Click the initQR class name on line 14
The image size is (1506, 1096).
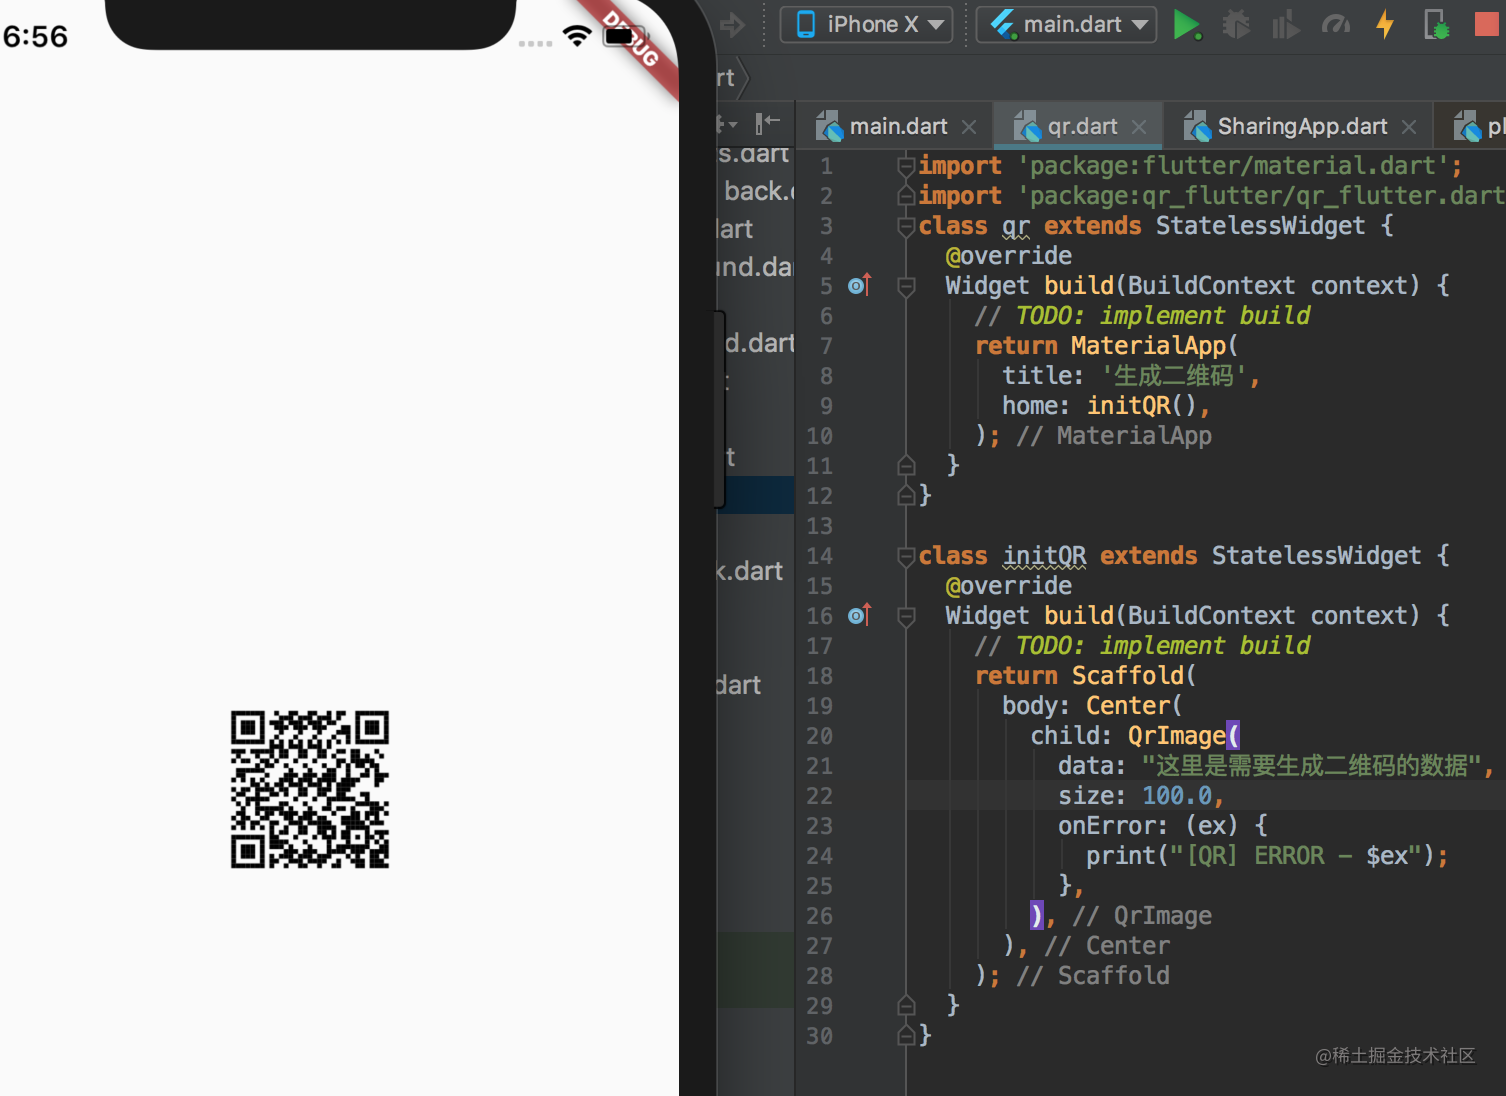[x=1044, y=556]
